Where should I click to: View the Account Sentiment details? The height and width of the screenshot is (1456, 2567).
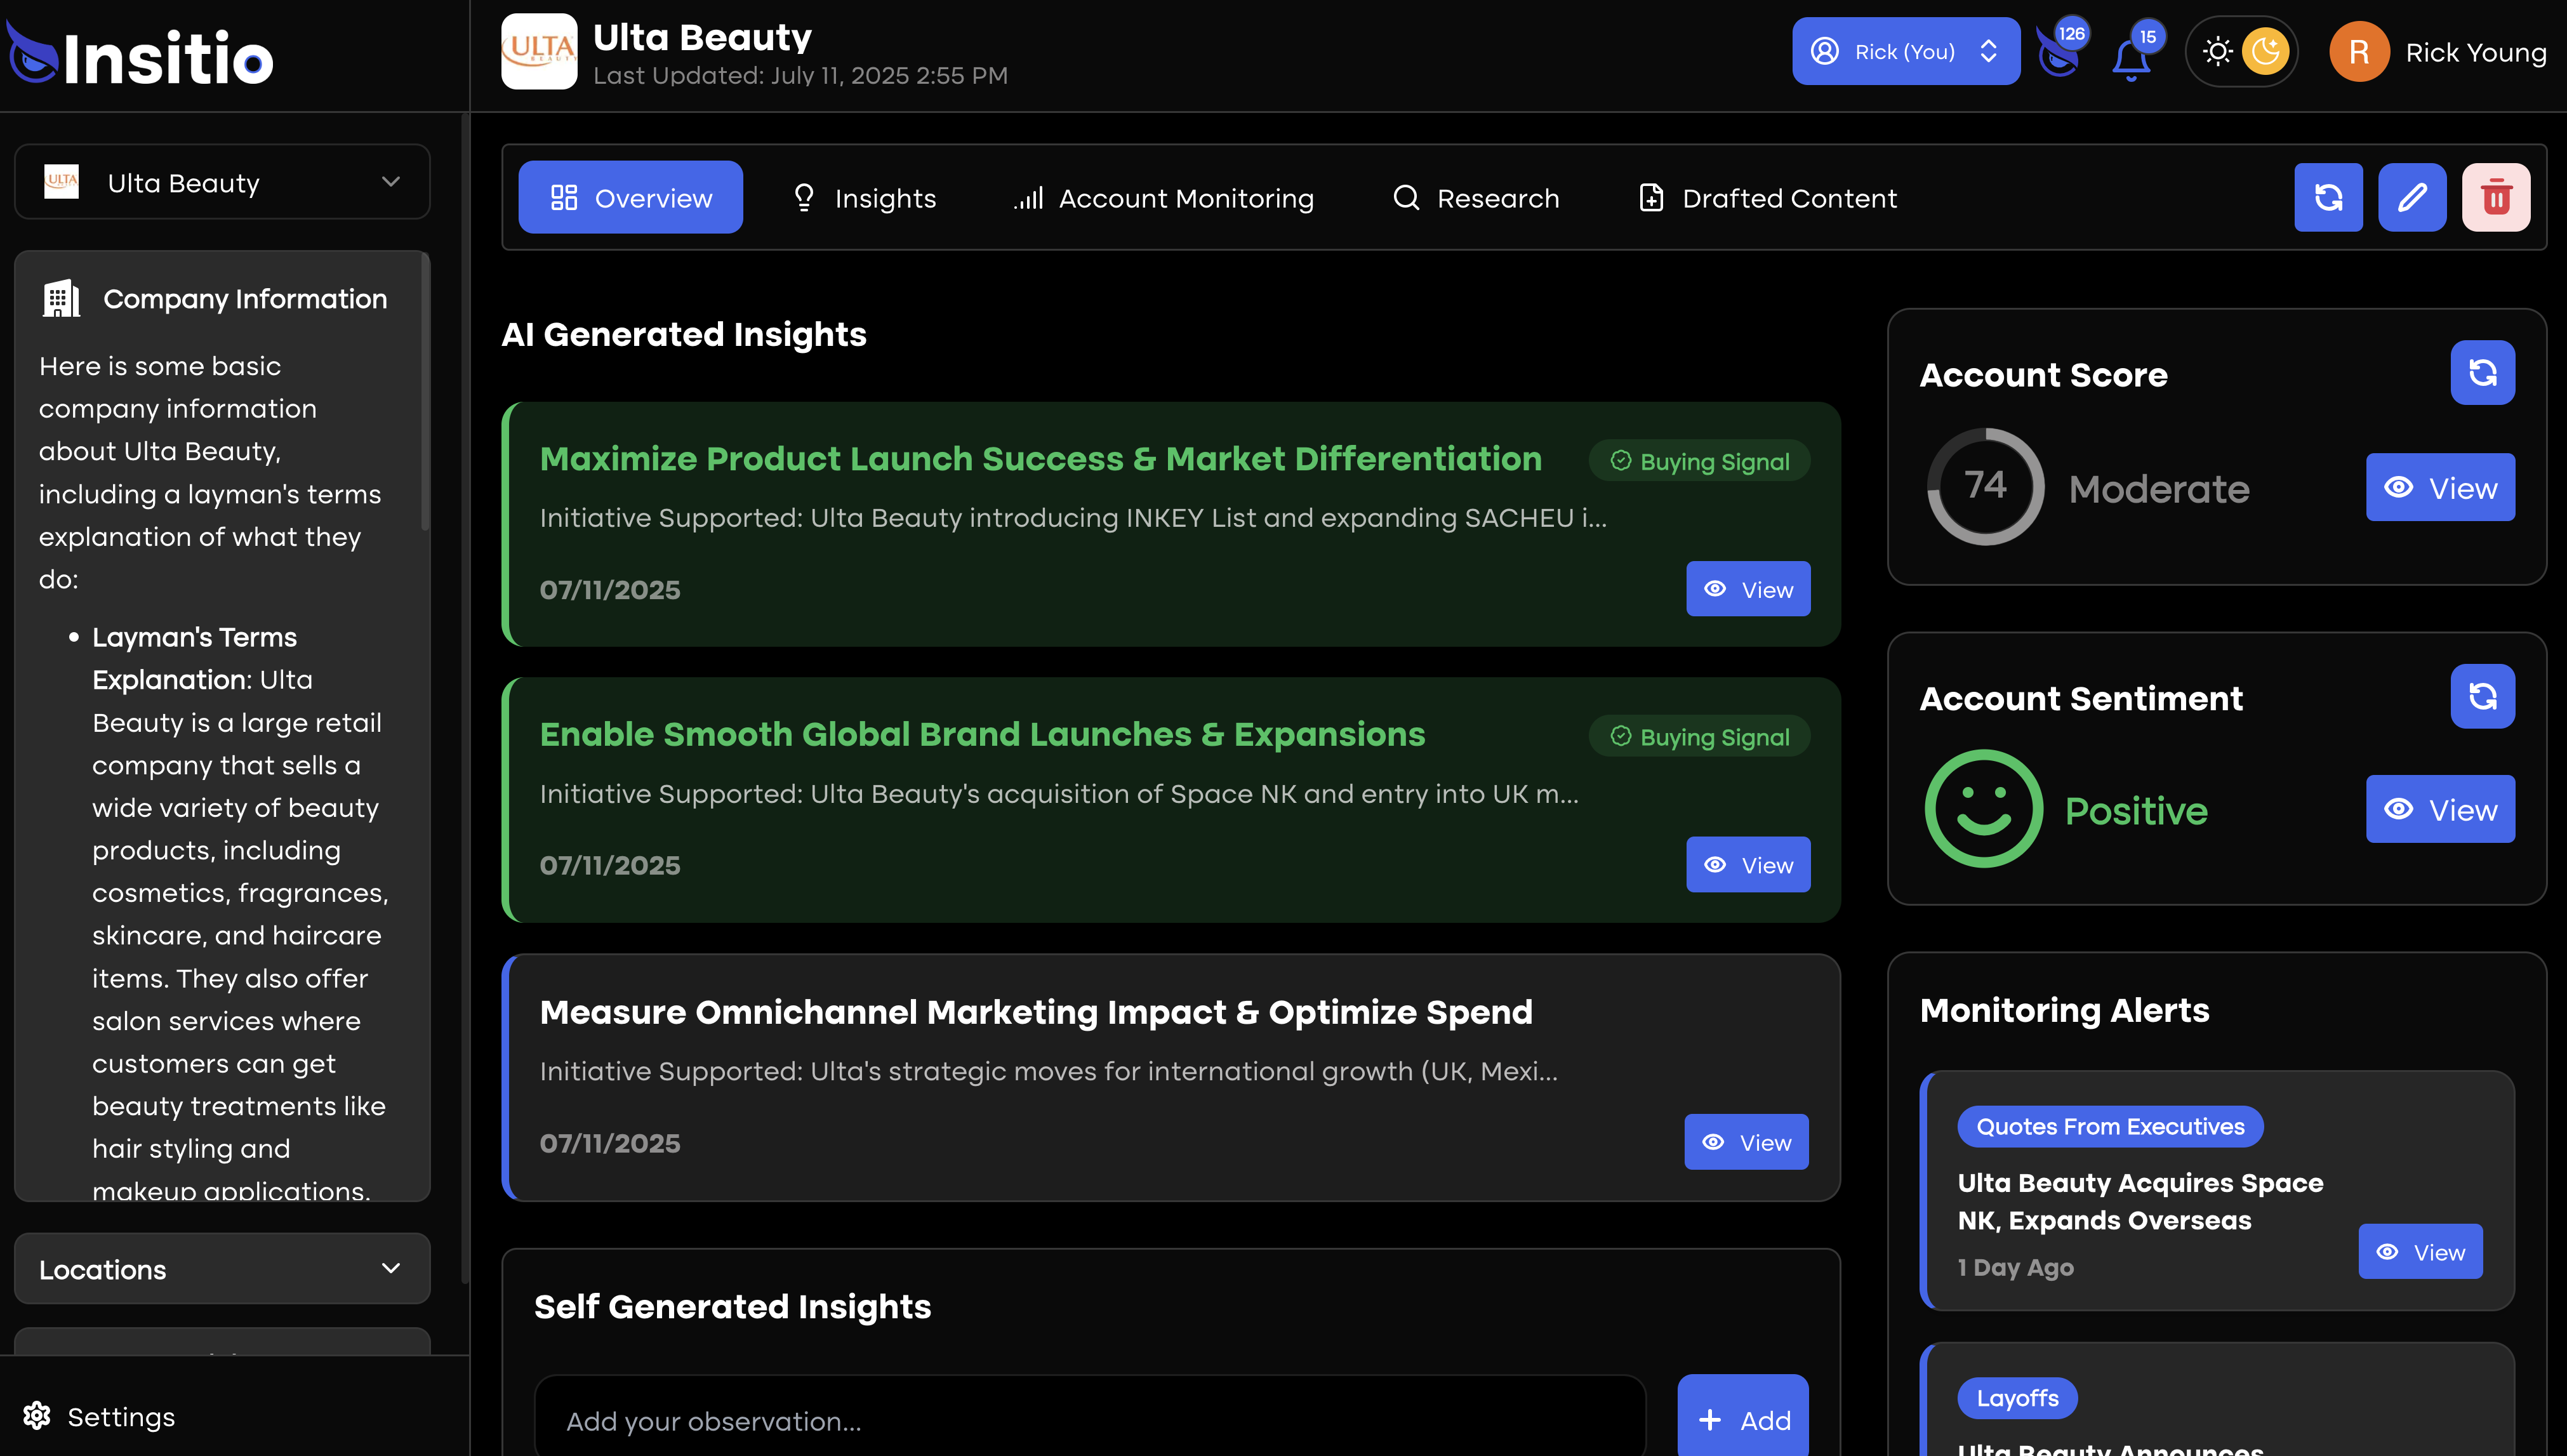click(x=2439, y=809)
